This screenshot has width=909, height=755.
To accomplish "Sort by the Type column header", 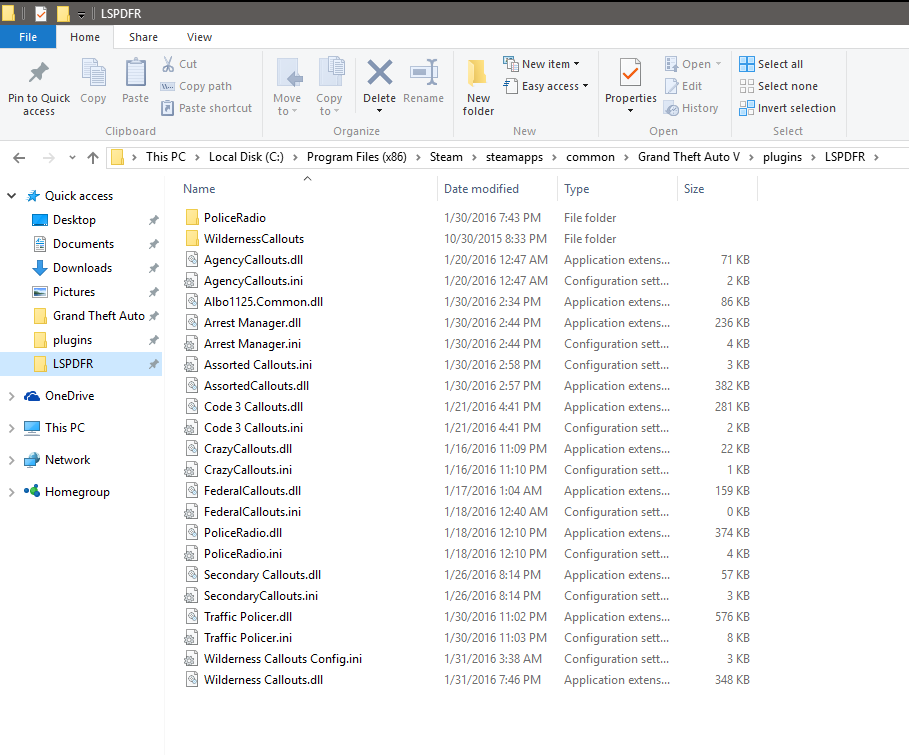I will [x=617, y=188].
